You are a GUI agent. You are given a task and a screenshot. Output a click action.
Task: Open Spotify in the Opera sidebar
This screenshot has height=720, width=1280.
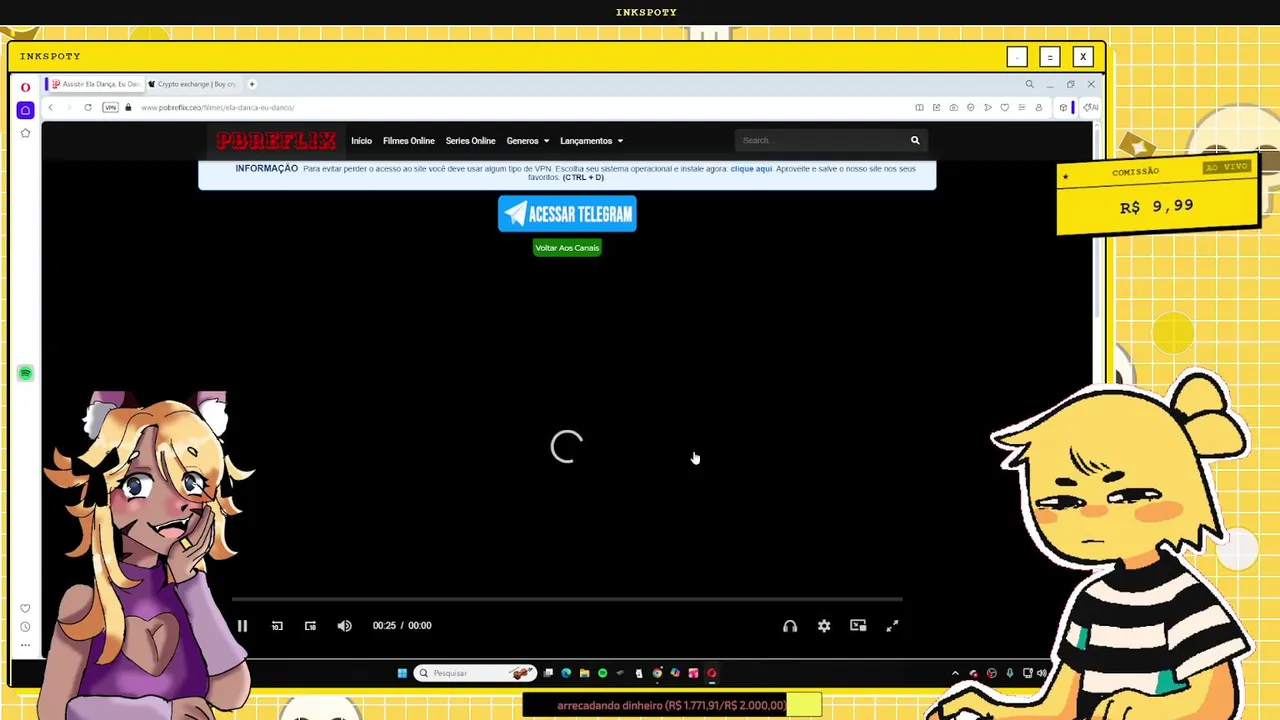(25, 373)
